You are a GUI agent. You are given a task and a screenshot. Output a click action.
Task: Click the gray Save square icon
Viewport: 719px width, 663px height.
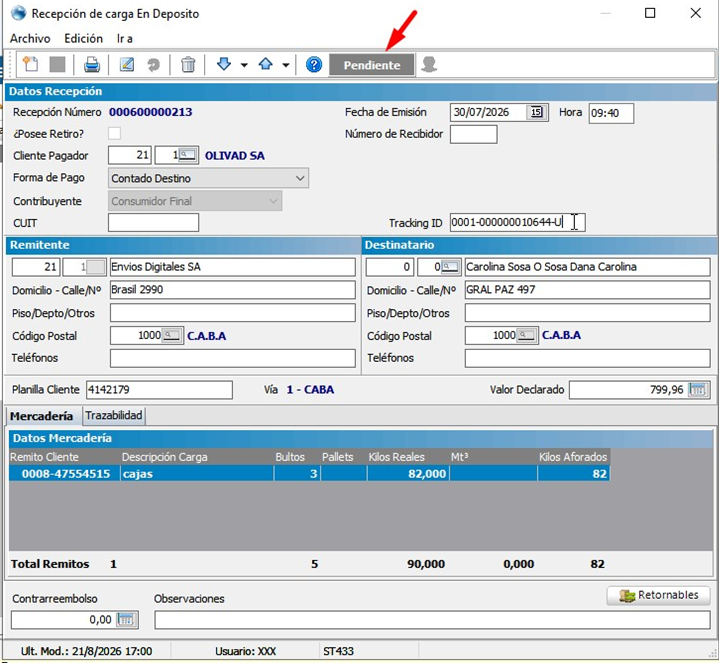(57, 65)
